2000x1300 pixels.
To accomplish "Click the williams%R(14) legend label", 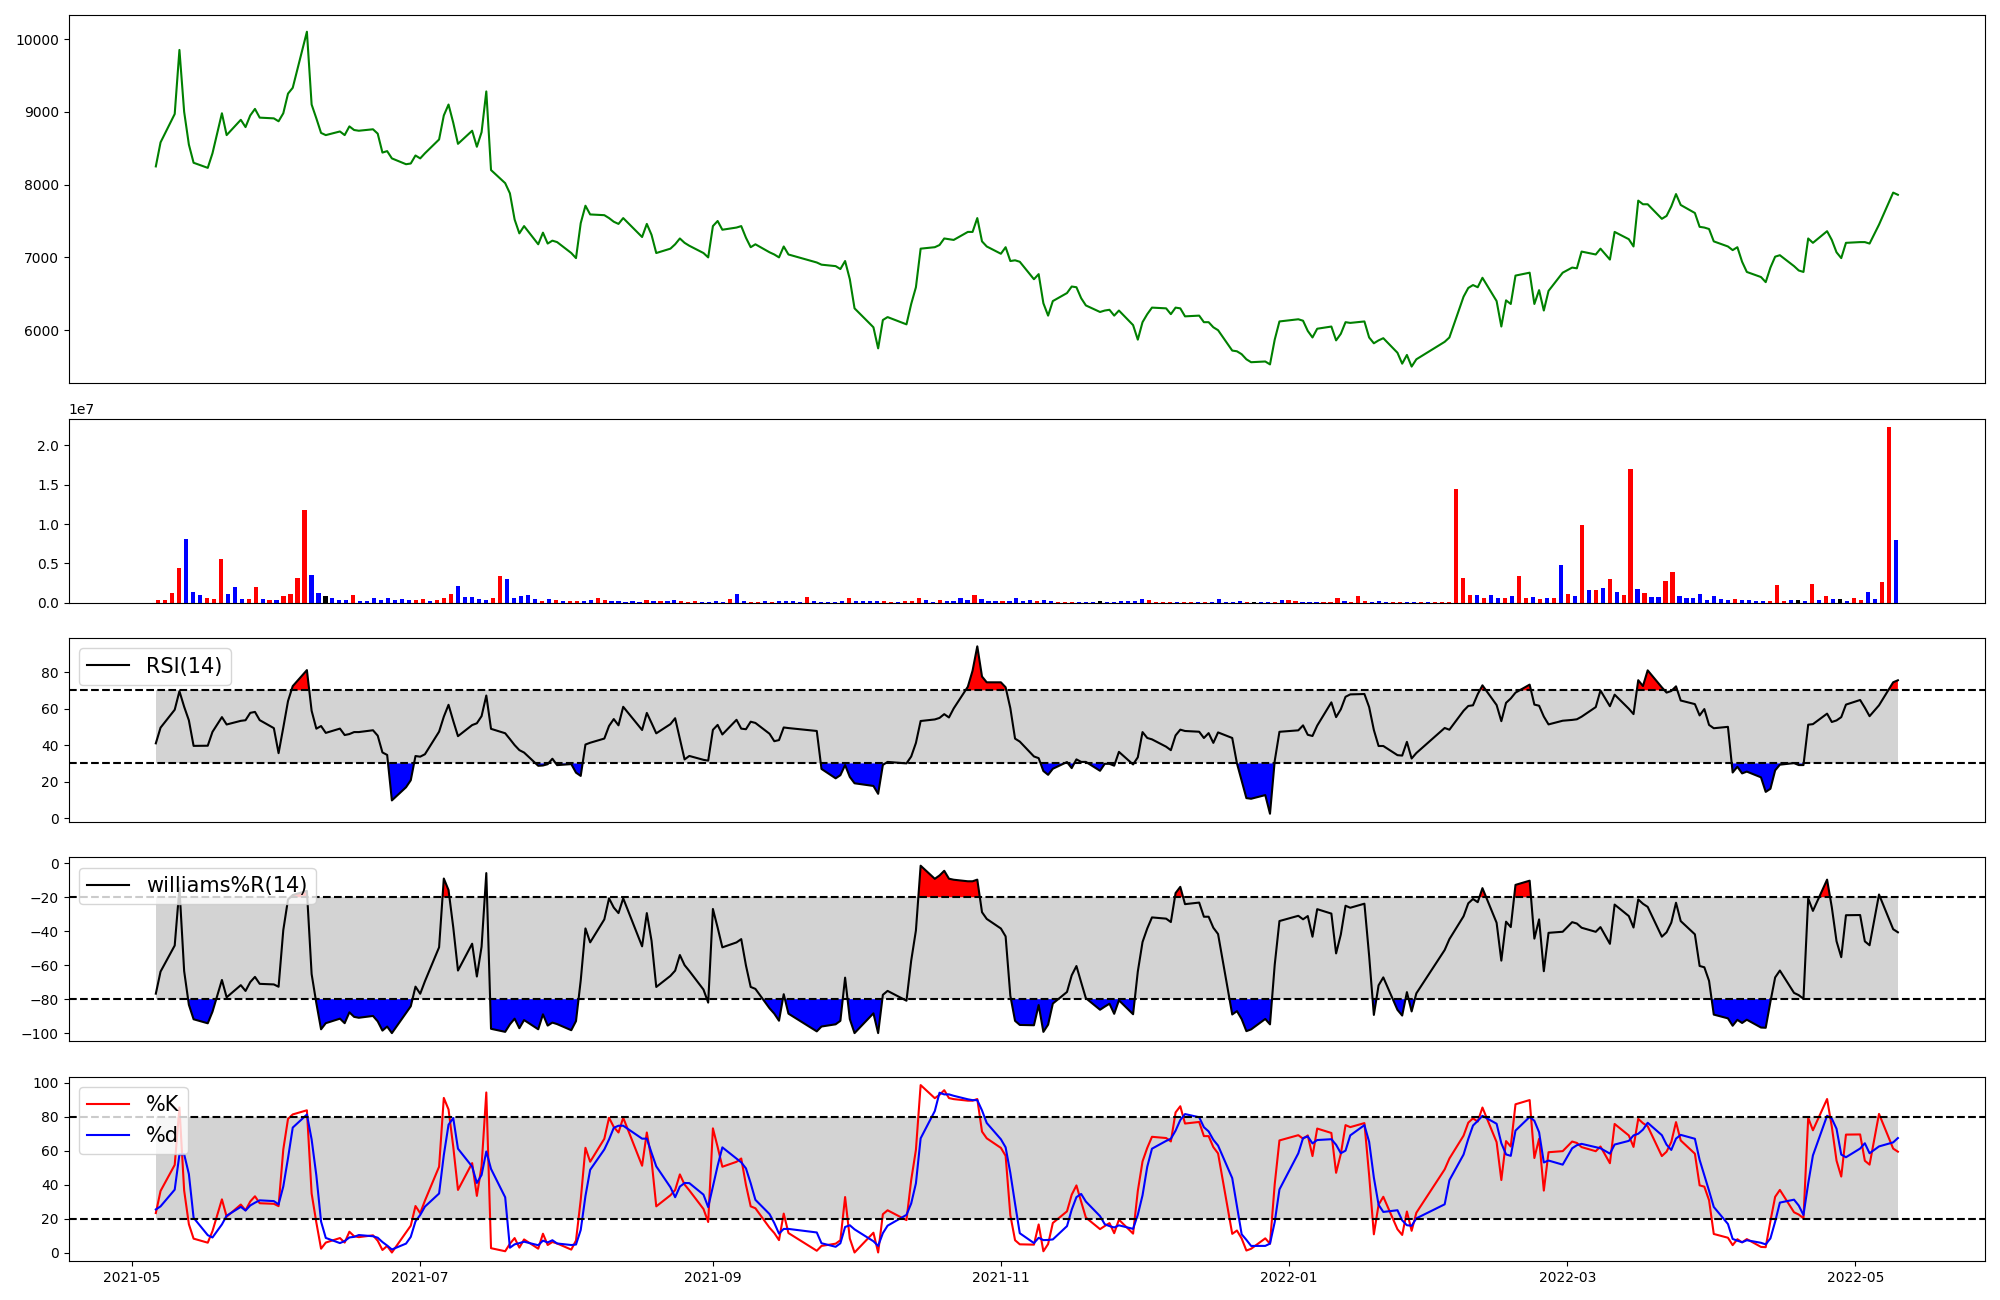I will pyautogui.click(x=226, y=885).
